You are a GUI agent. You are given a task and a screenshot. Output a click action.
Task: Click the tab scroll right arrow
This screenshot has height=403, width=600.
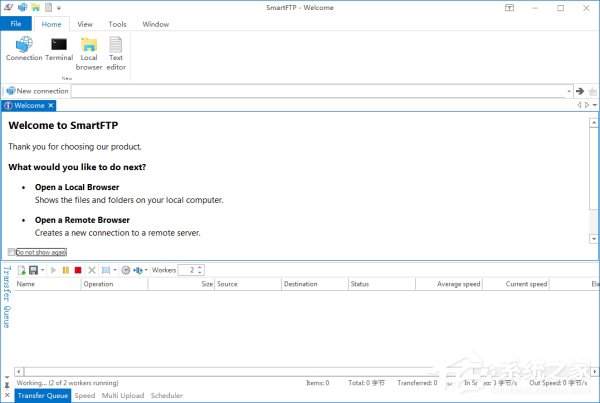[587, 104]
